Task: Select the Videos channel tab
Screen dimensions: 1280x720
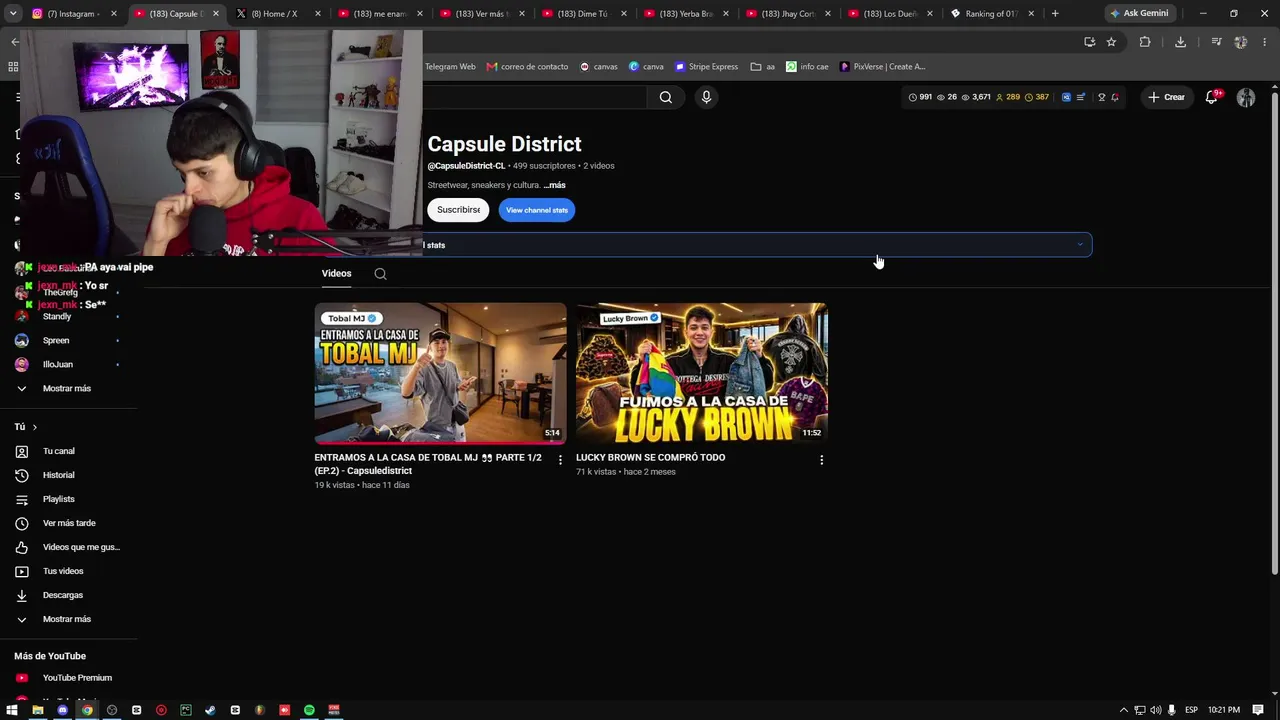Action: point(336,274)
